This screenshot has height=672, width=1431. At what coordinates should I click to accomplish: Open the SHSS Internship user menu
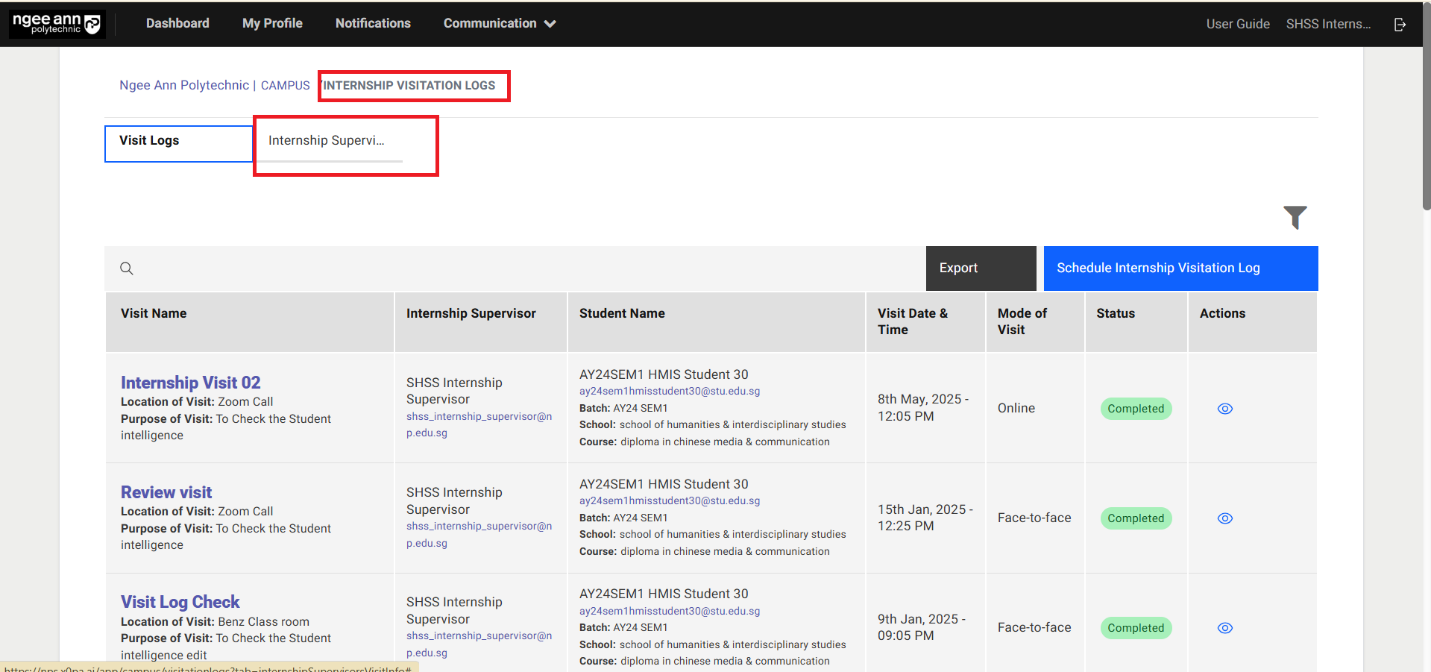coord(1328,24)
